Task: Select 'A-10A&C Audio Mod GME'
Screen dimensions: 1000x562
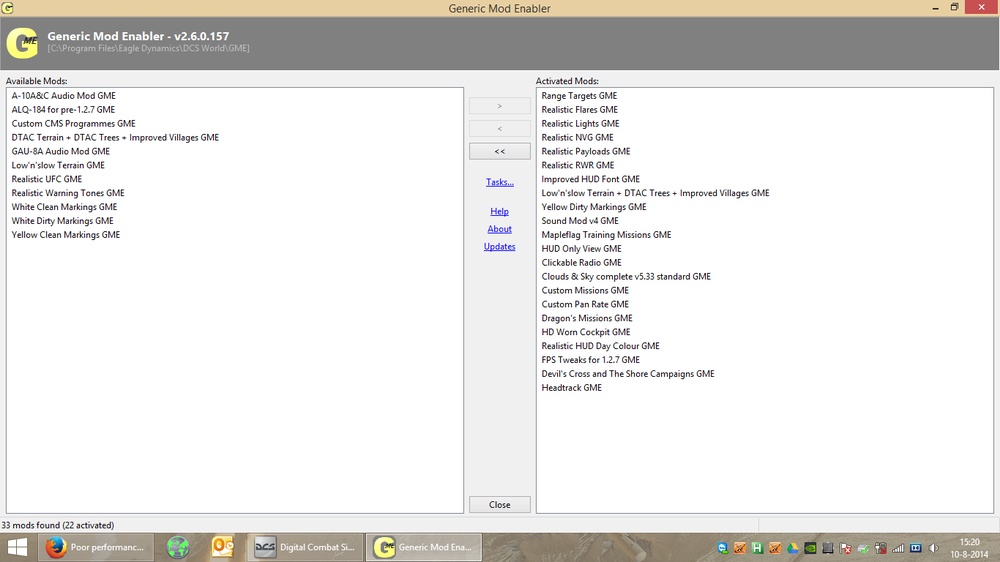Action: click(x=64, y=96)
